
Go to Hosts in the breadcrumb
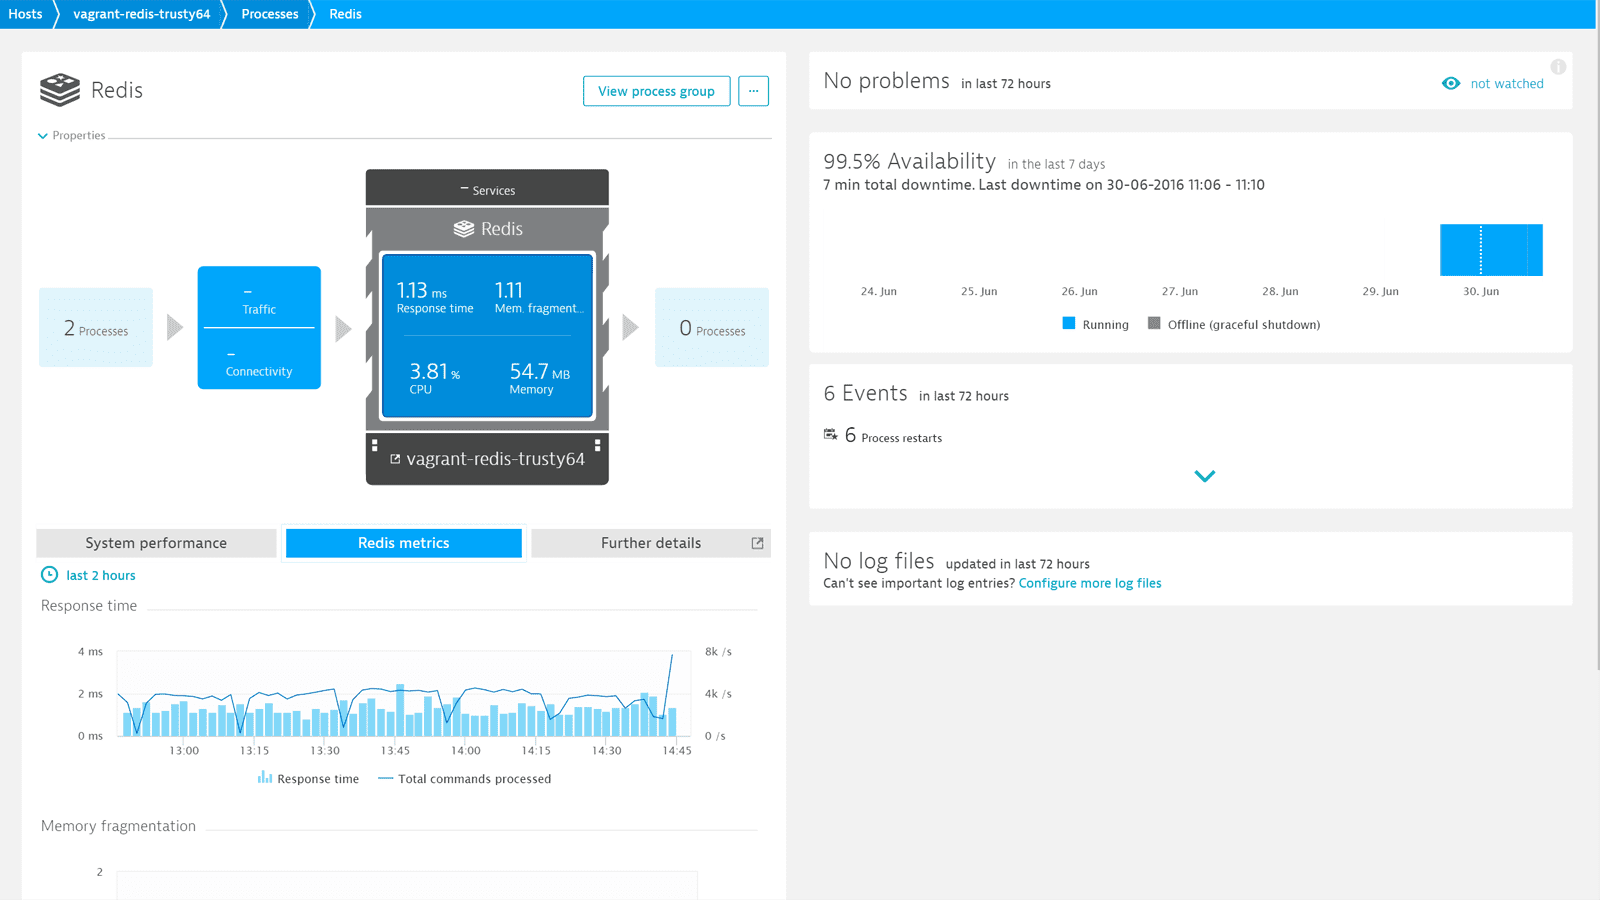pos(25,14)
